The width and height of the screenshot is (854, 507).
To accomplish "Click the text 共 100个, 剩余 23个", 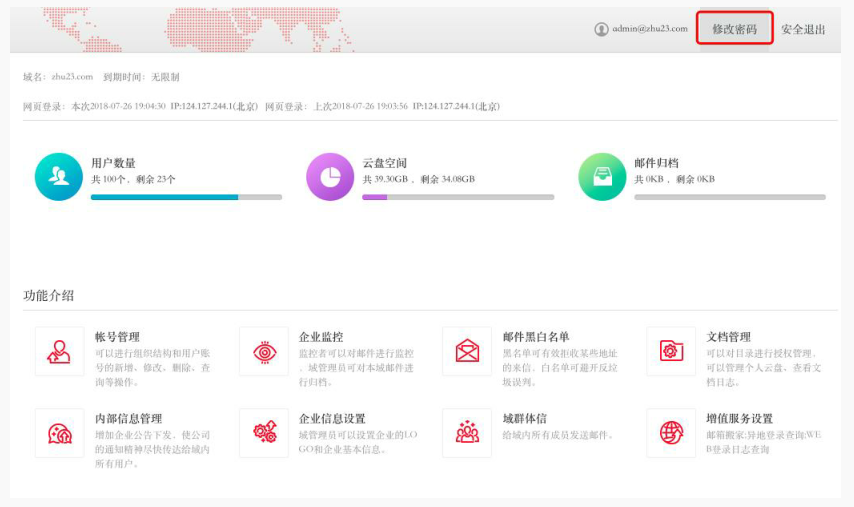I will (x=133, y=179).
